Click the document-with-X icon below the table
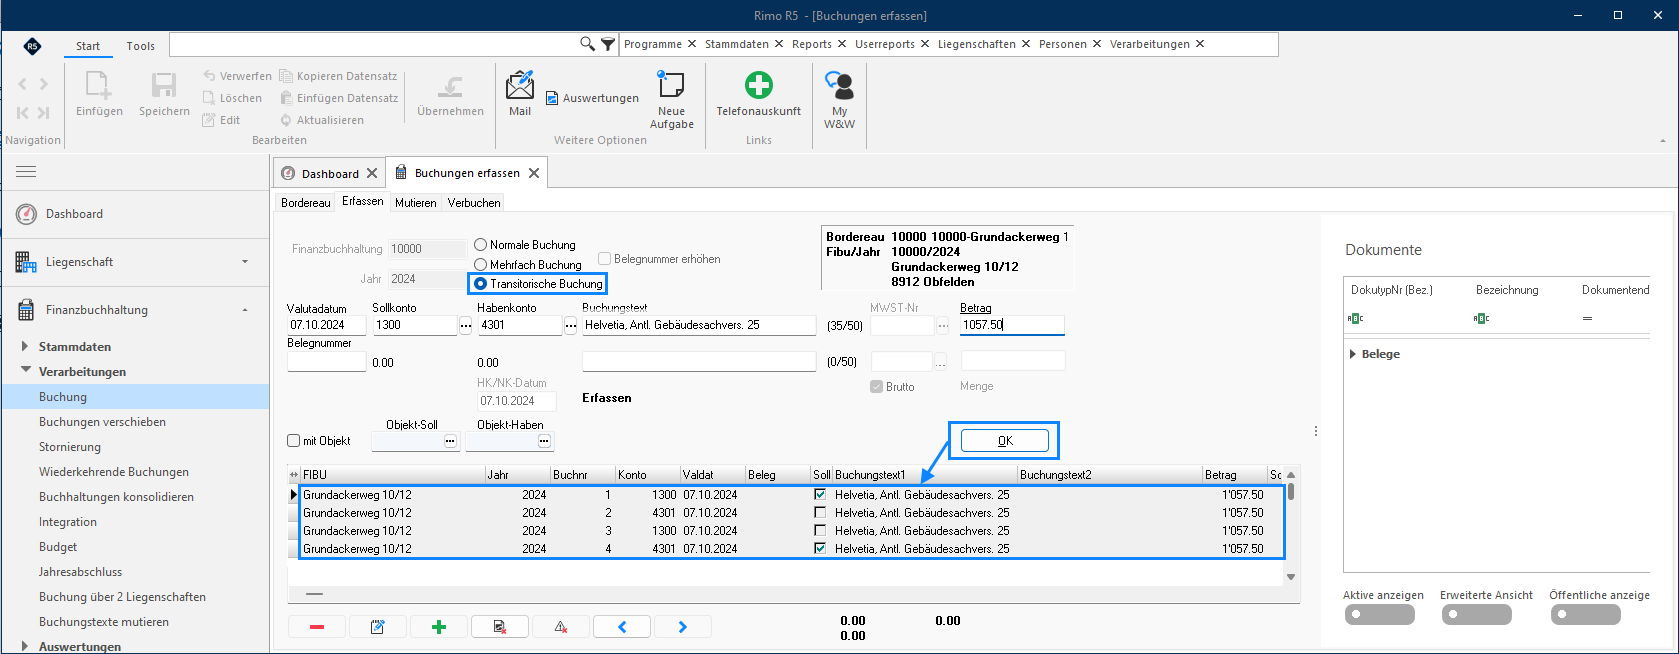The image size is (1679, 654). [500, 627]
